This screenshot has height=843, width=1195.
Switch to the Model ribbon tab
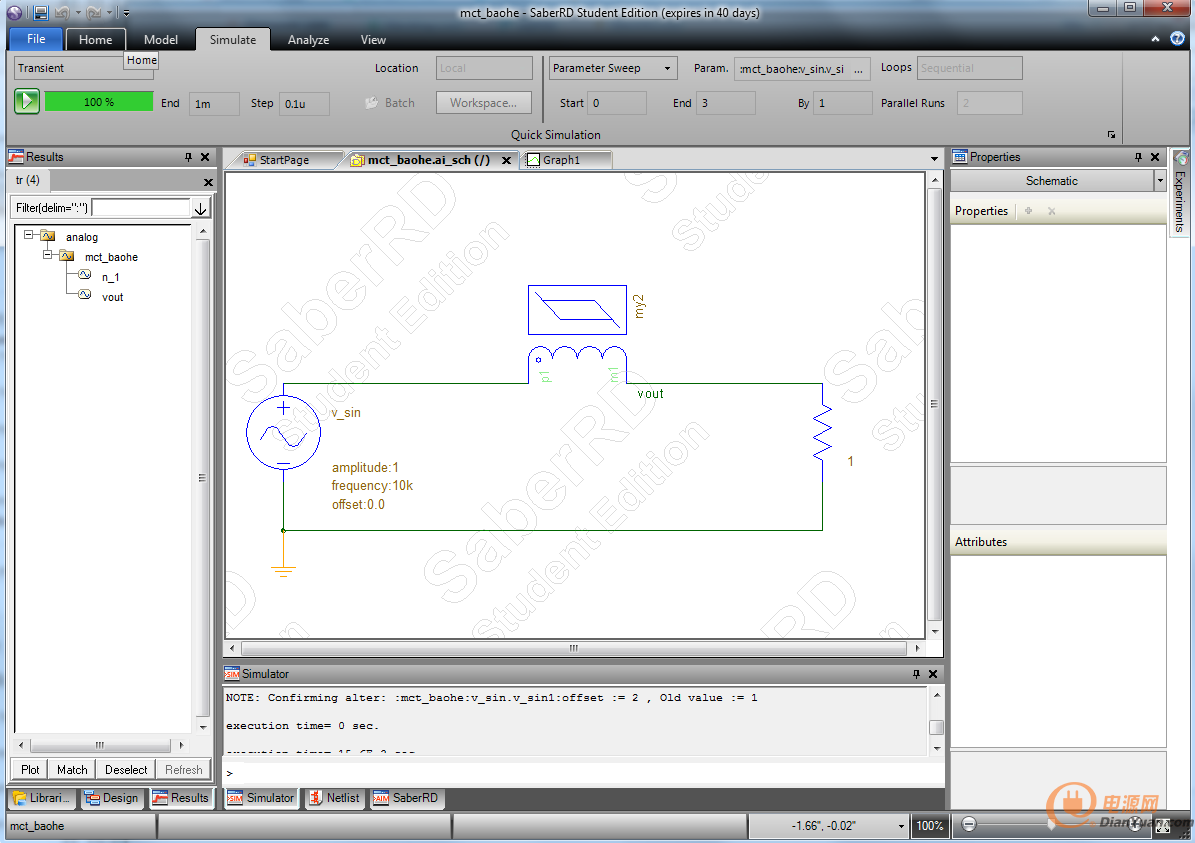coord(161,40)
